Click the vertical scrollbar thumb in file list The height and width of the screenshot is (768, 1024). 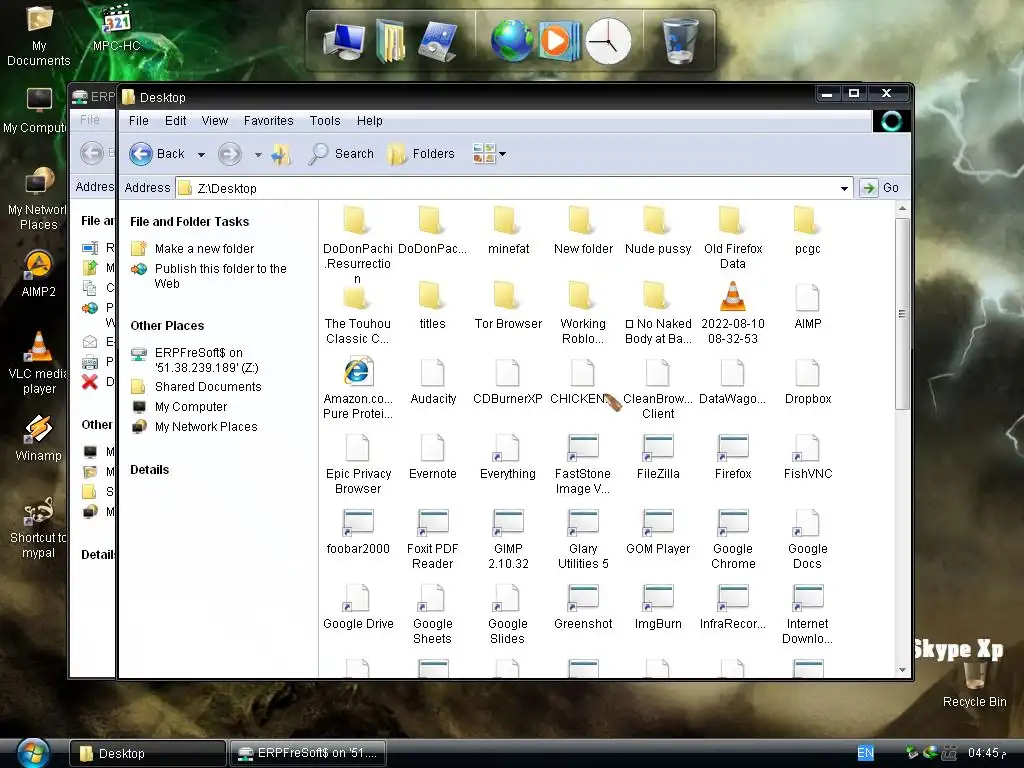[x=903, y=314]
